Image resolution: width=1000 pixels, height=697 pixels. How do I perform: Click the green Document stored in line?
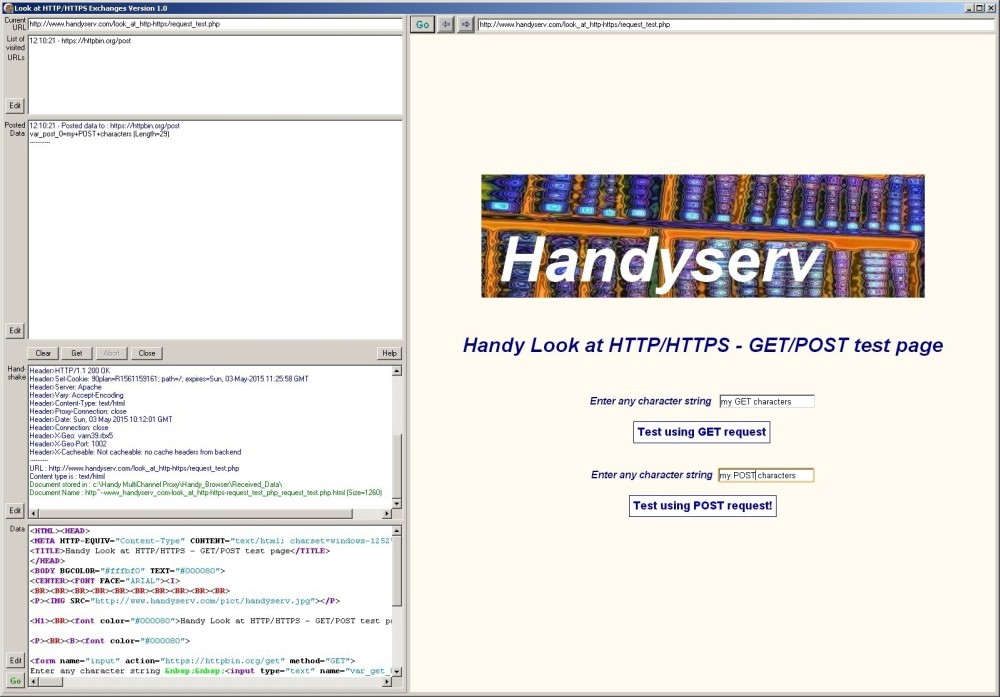[x=156, y=485]
